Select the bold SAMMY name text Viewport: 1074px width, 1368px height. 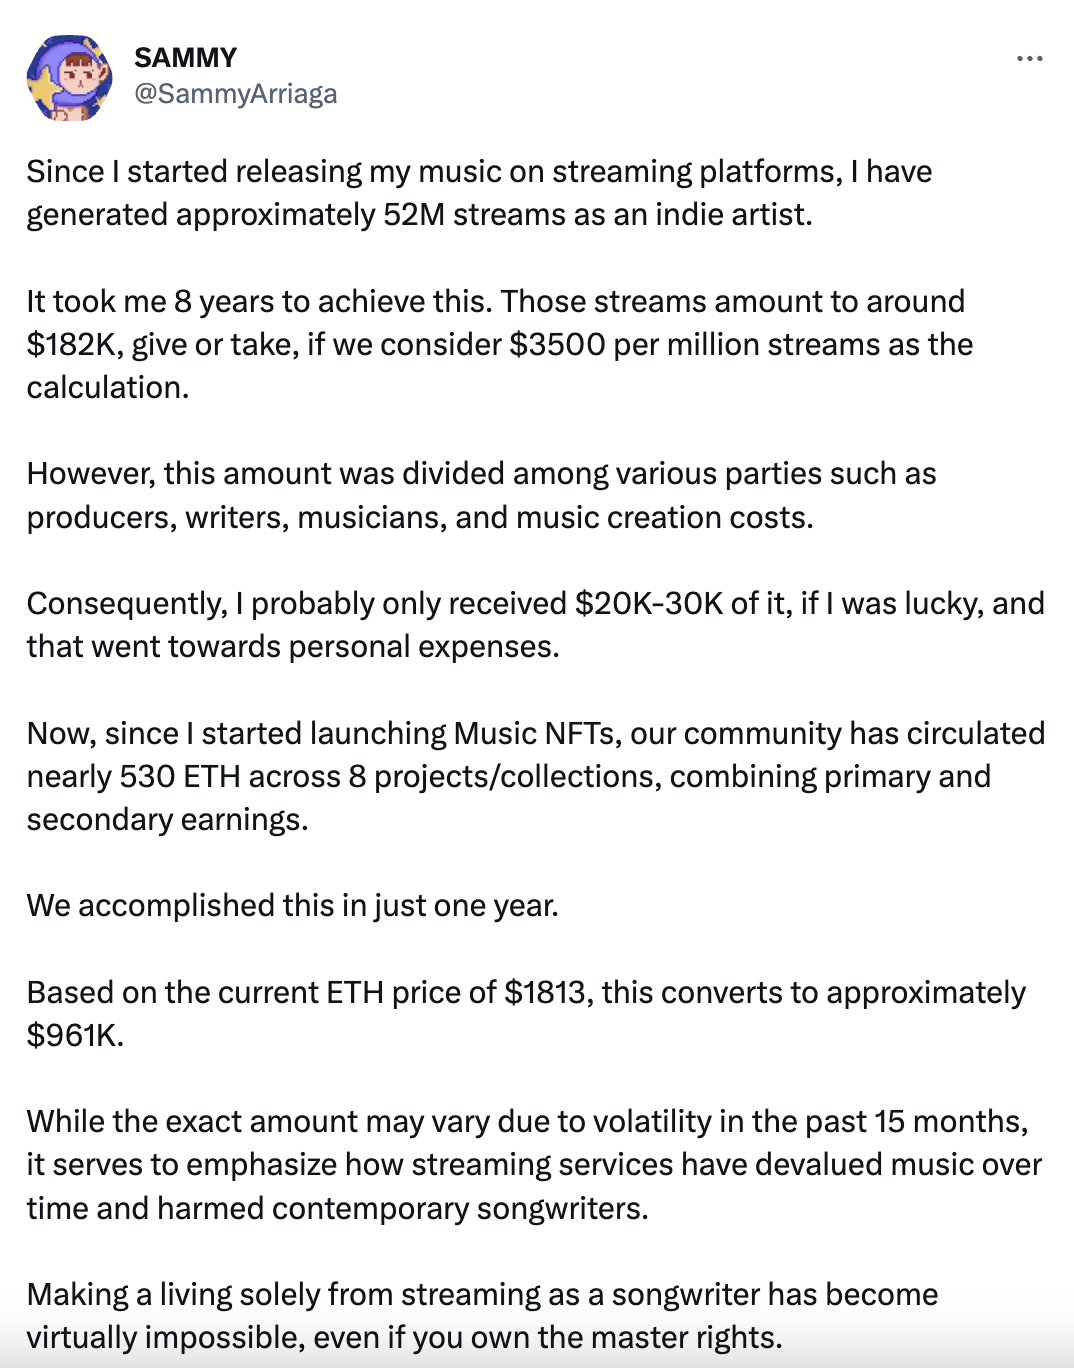[x=184, y=57]
